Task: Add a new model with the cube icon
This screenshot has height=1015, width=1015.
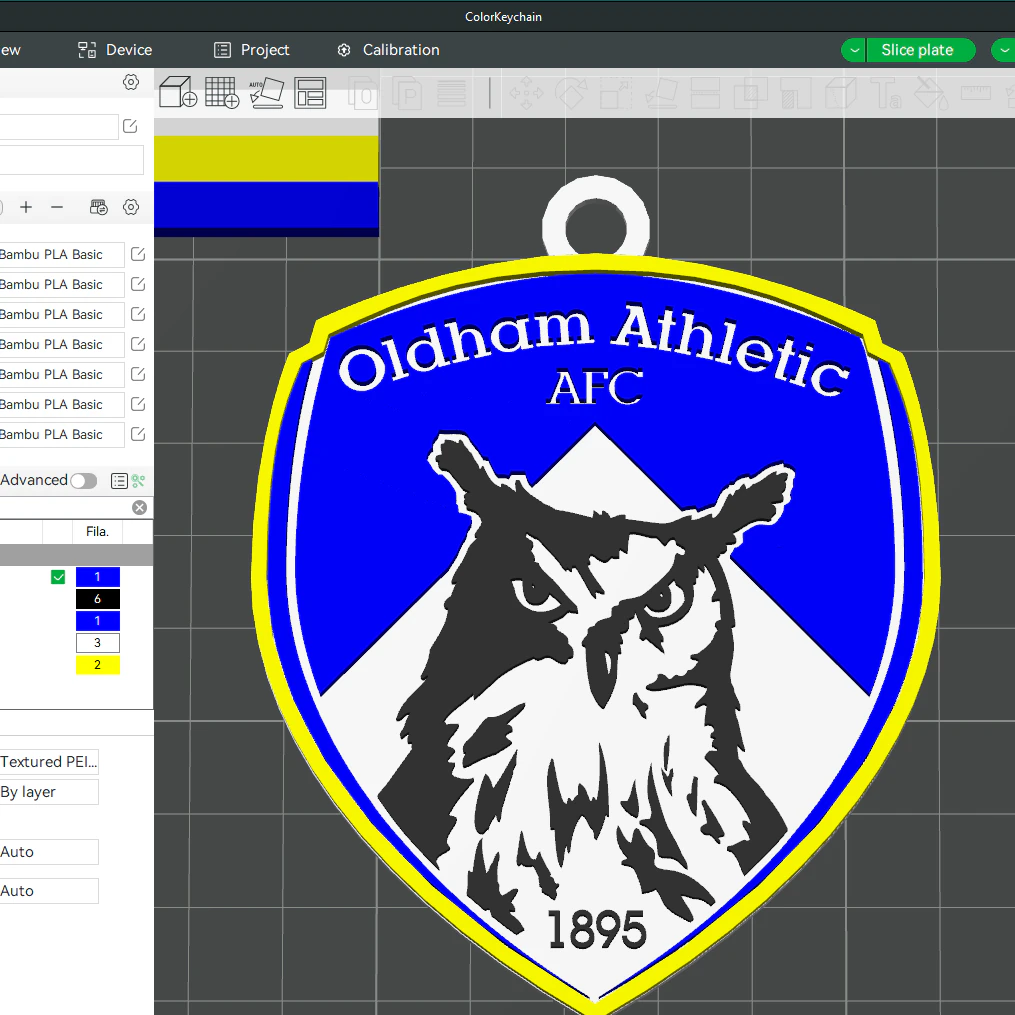Action: click(x=176, y=93)
